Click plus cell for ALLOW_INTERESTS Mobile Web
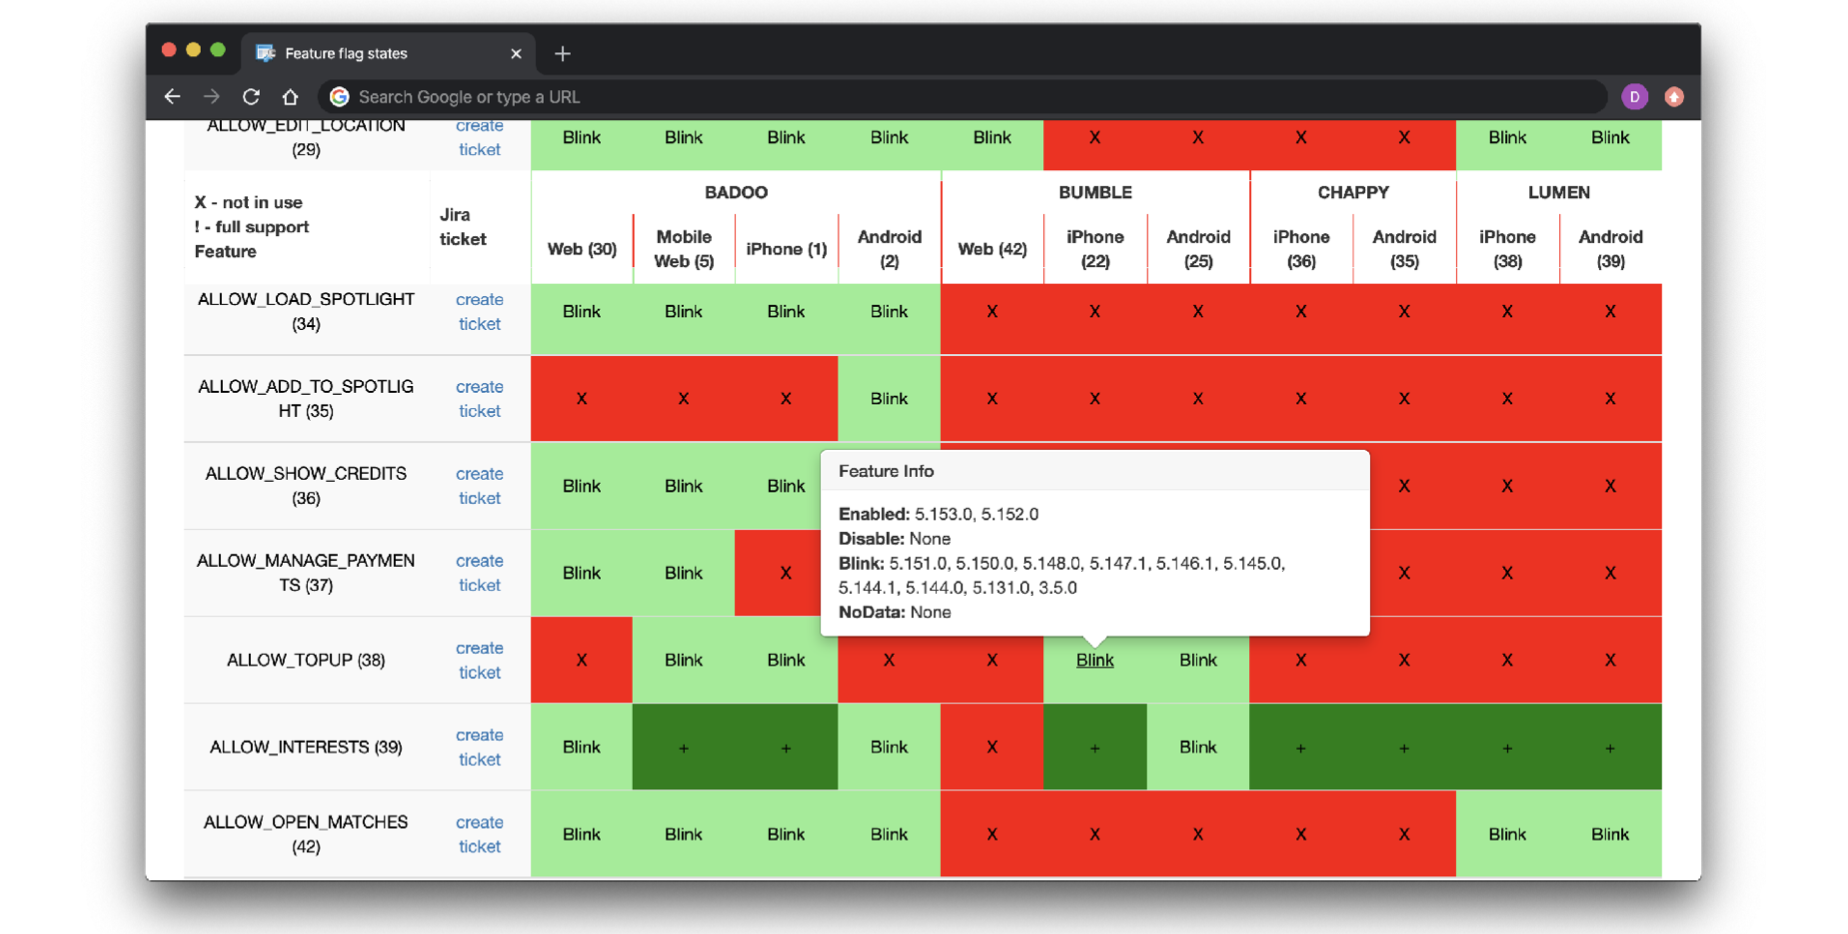This screenshot has height=934, width=1848. (684, 747)
